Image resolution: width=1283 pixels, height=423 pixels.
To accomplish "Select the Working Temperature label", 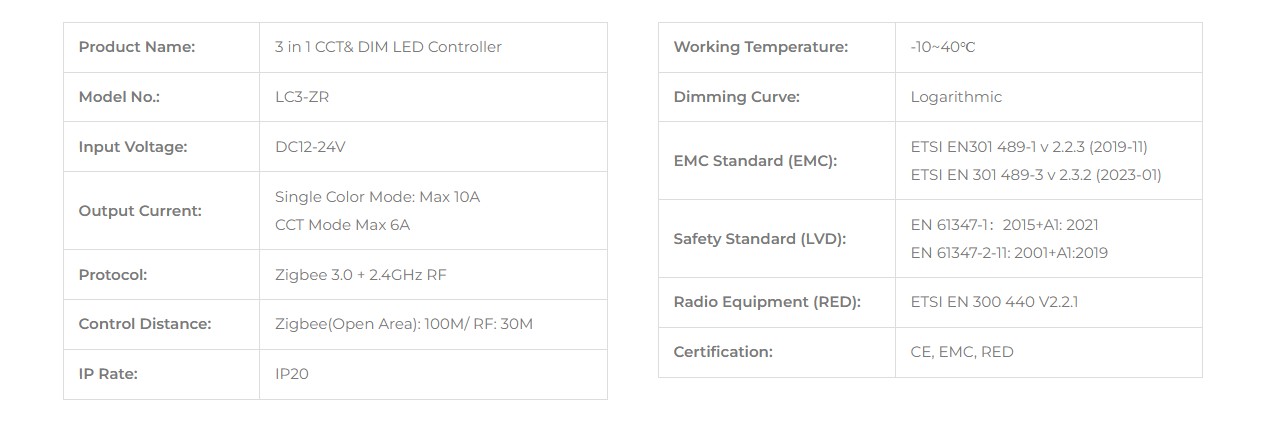I will (x=760, y=47).
